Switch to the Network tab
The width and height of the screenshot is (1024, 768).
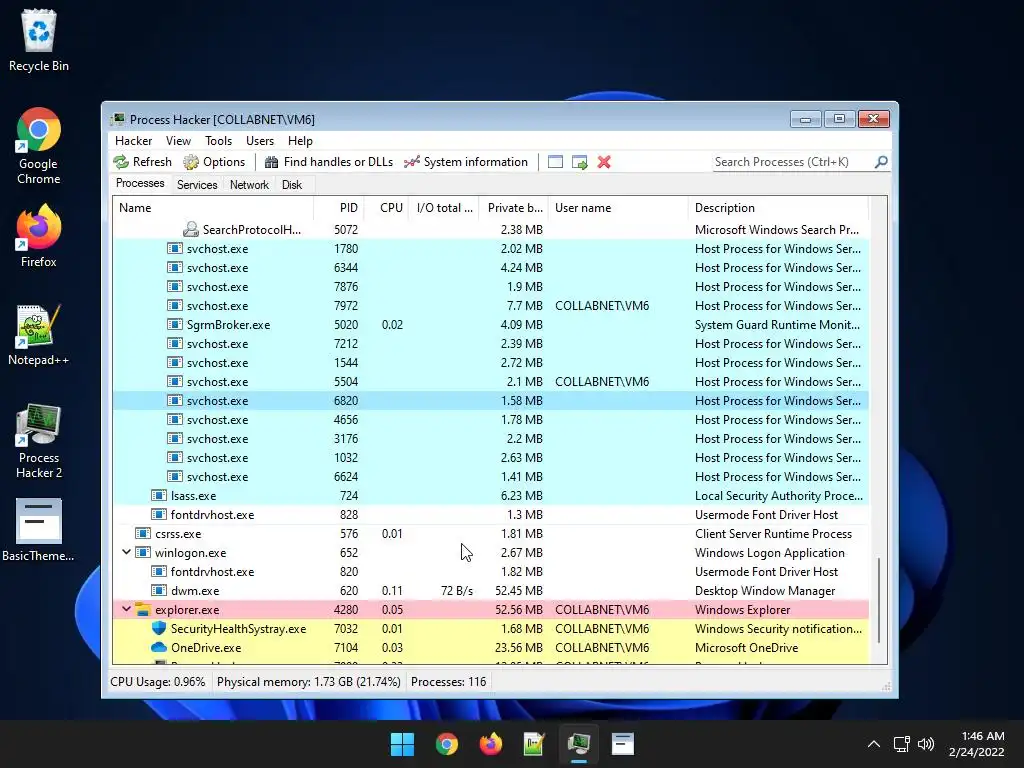tap(249, 185)
